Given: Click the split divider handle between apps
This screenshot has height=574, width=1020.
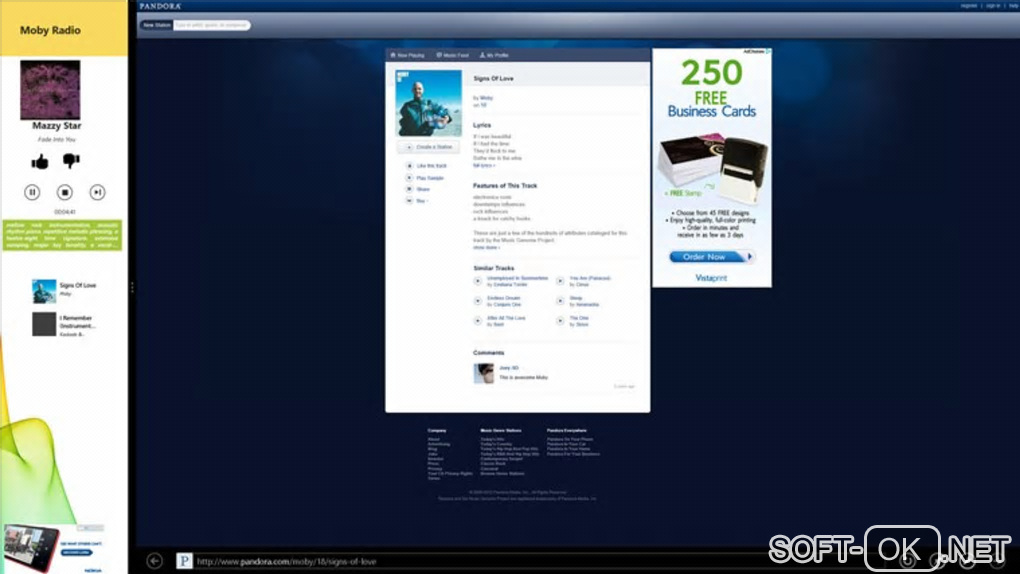Looking at the screenshot, I should click(132, 287).
